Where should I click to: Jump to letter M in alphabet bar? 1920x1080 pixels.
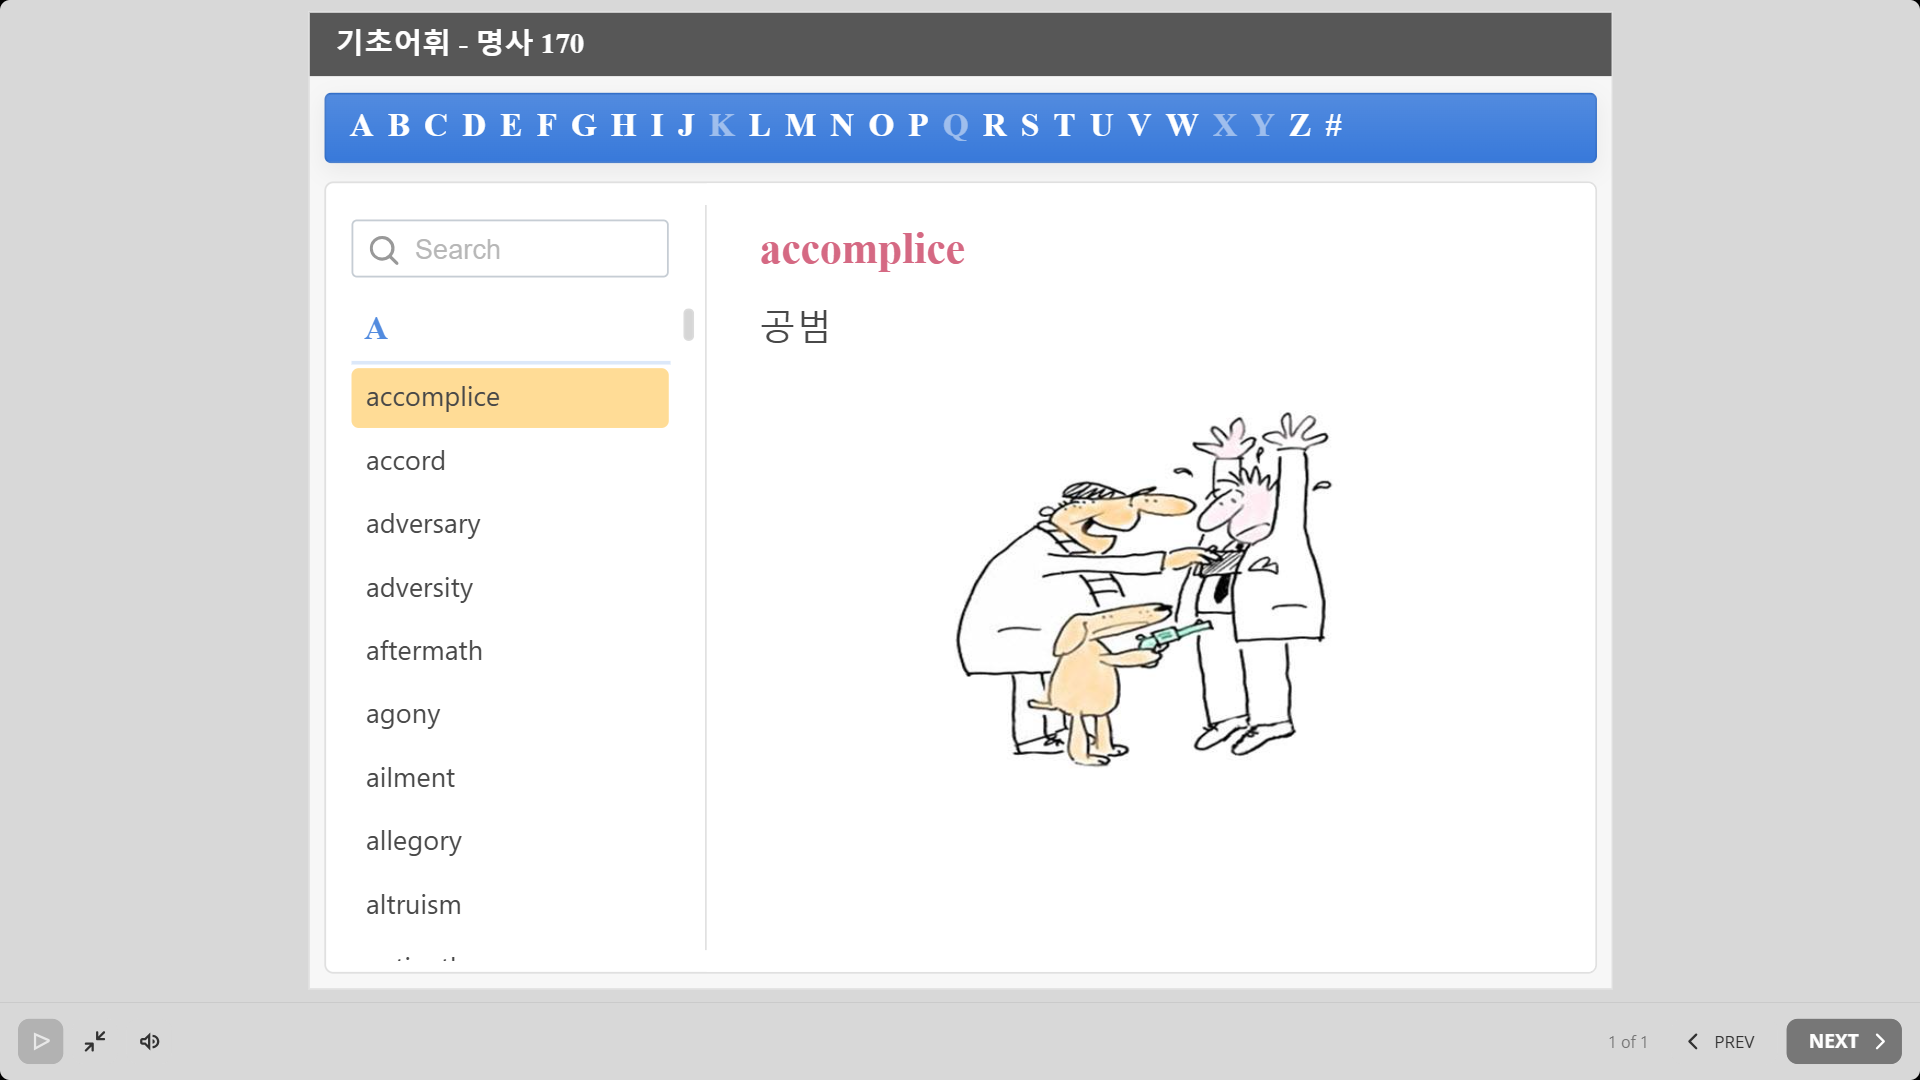[x=800, y=126]
